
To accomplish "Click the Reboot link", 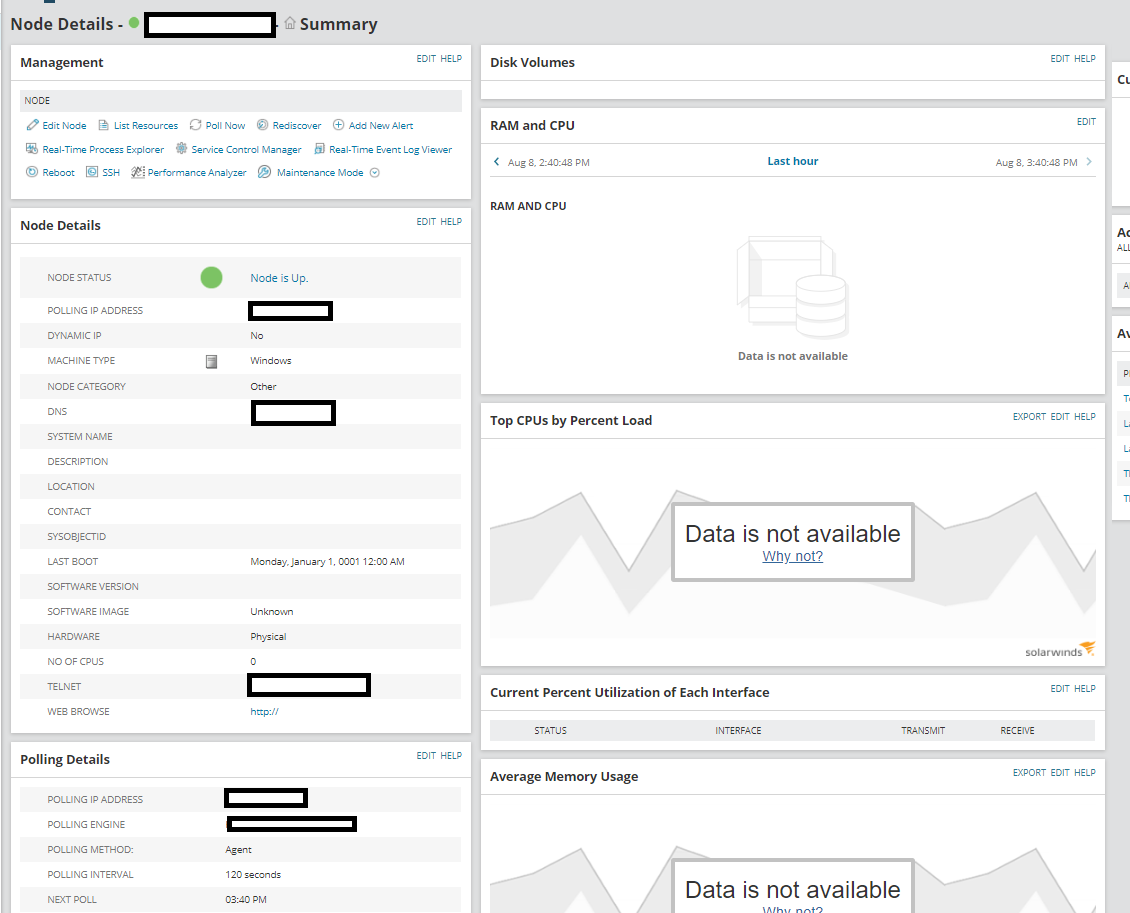I will click(x=58, y=172).
